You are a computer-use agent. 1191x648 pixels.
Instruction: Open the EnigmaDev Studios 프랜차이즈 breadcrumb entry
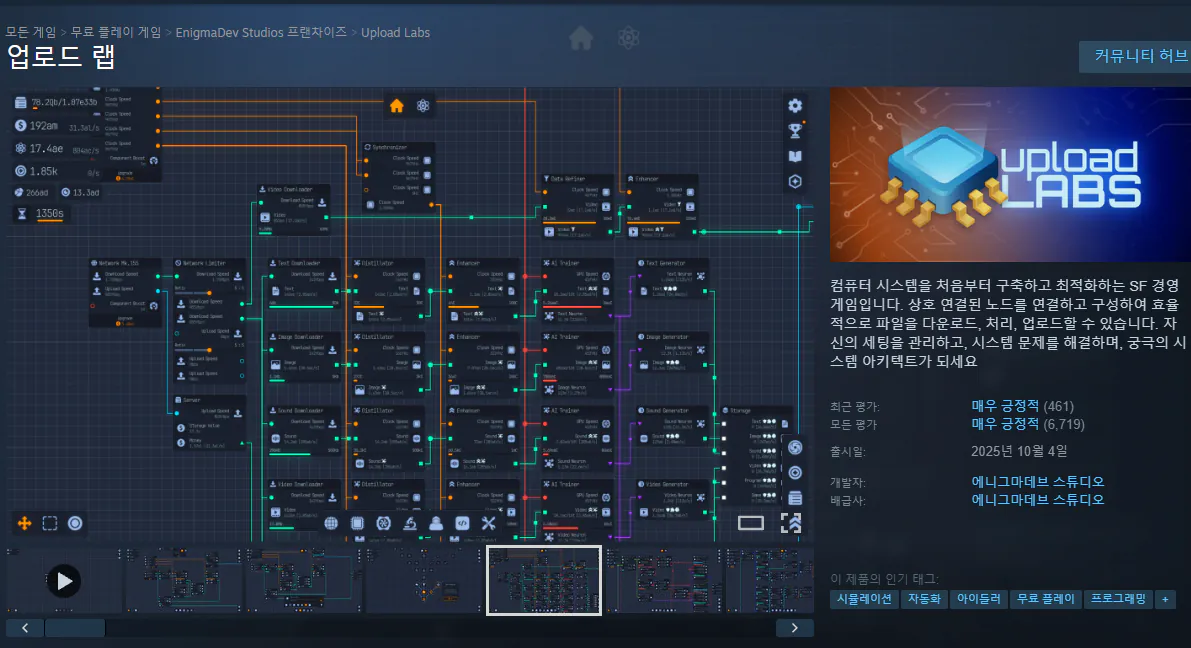point(260,32)
